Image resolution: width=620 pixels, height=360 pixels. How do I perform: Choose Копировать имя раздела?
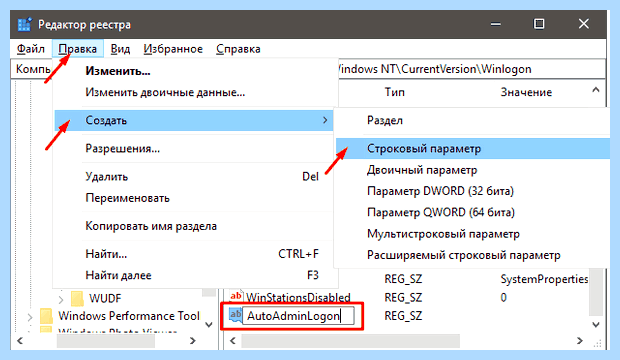[196, 226]
